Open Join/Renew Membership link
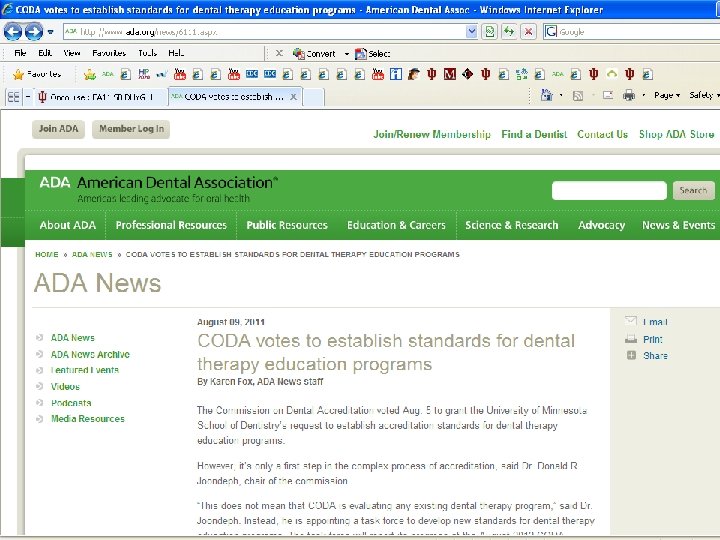720x540 pixels. tap(432, 135)
